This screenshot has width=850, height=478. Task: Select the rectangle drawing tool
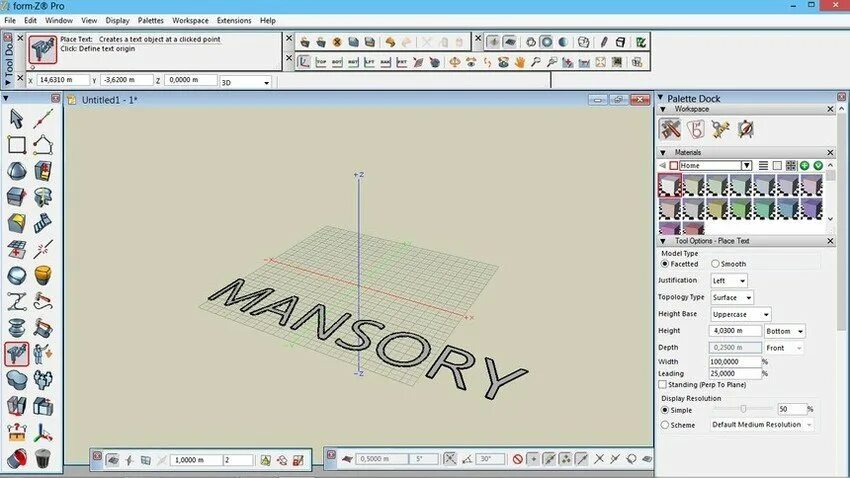tap(16, 145)
